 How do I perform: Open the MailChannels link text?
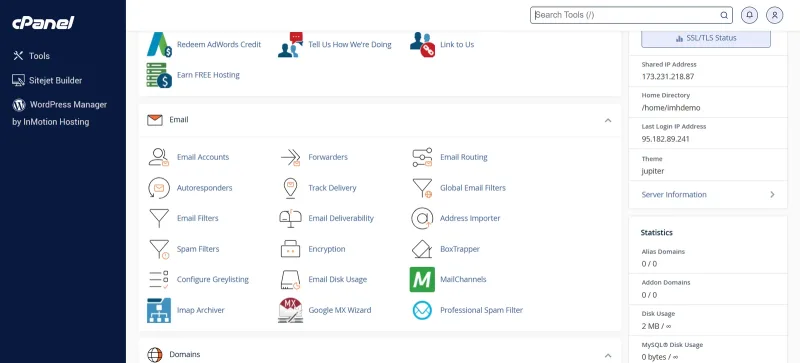click(x=463, y=279)
